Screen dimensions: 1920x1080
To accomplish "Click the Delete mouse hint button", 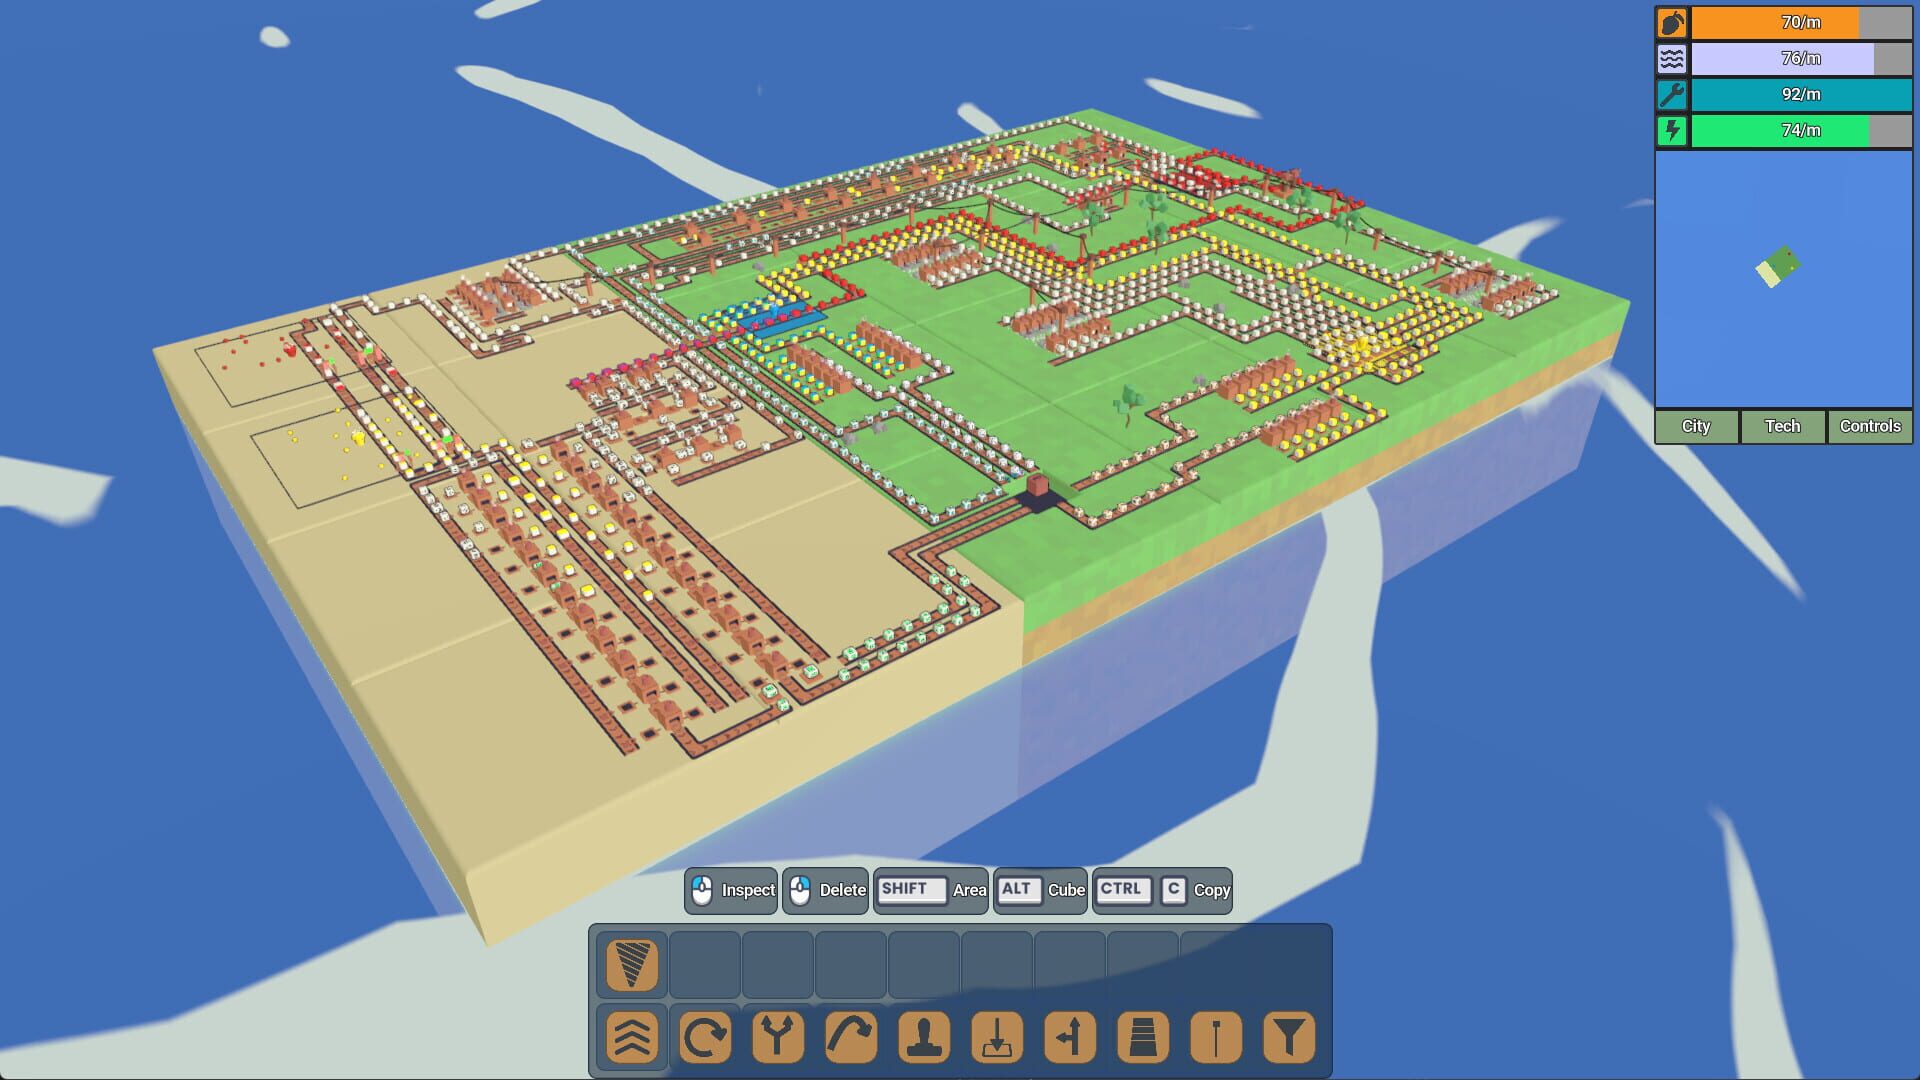I will coord(825,890).
